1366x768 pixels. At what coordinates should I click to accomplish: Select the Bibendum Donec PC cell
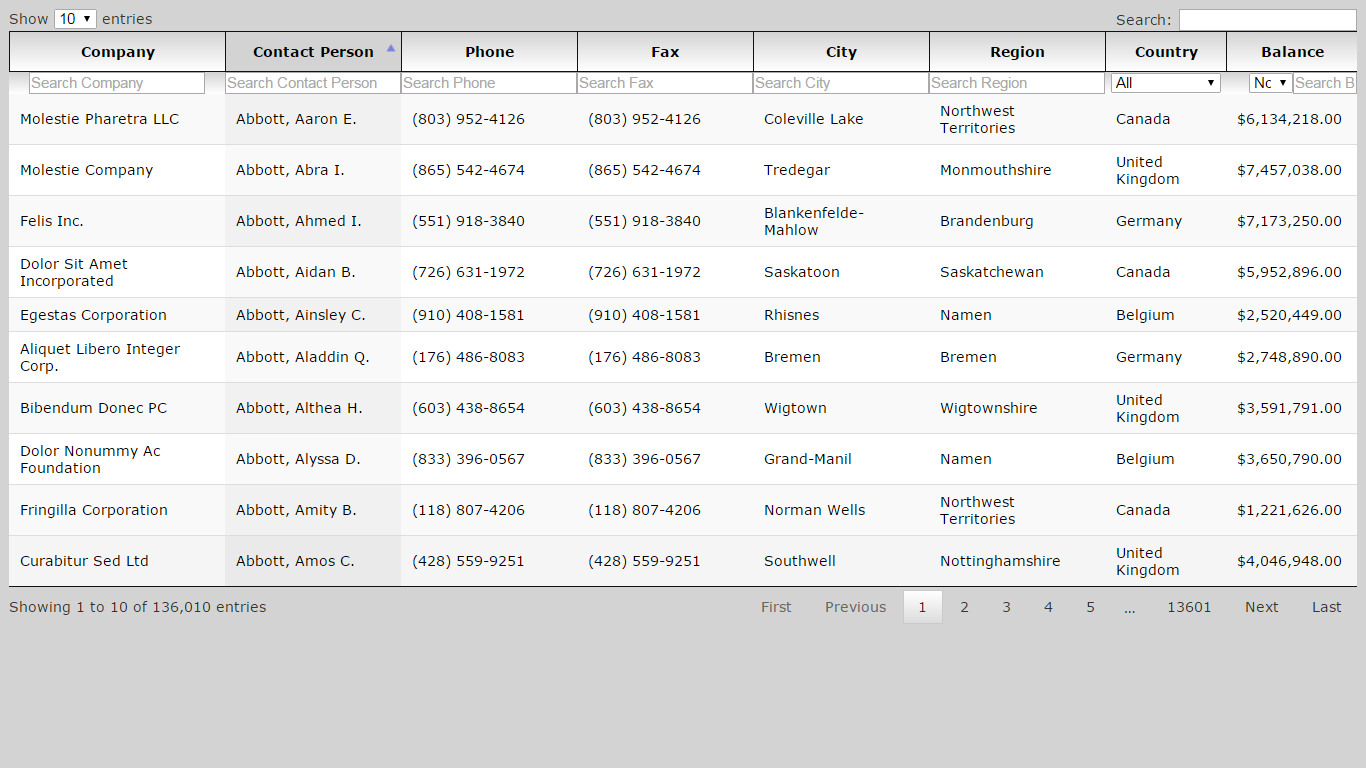click(117, 408)
